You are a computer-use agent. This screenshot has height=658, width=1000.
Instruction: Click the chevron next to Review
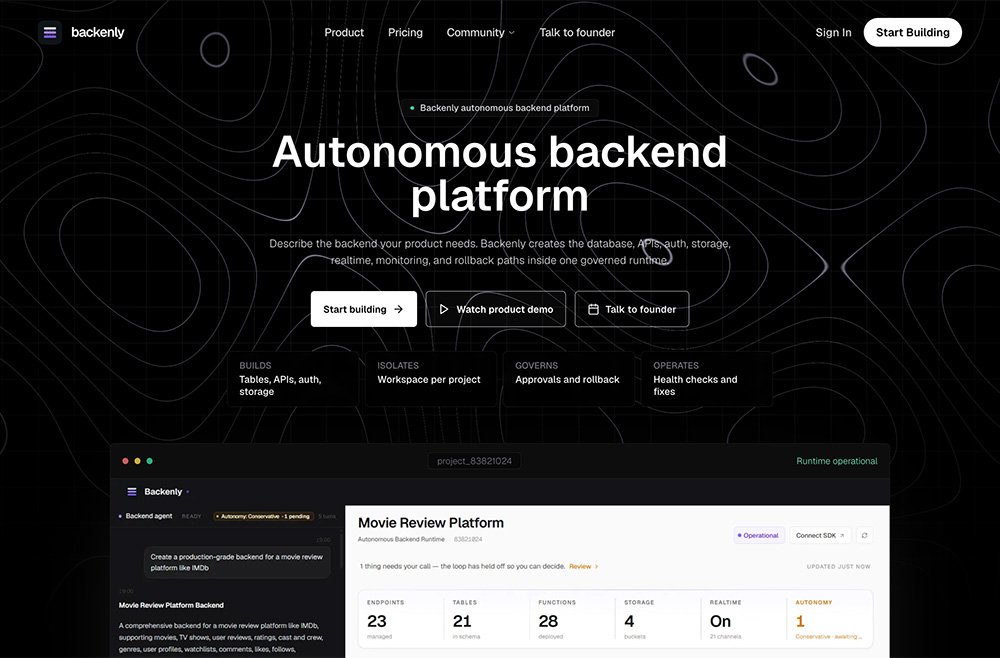[596, 566]
